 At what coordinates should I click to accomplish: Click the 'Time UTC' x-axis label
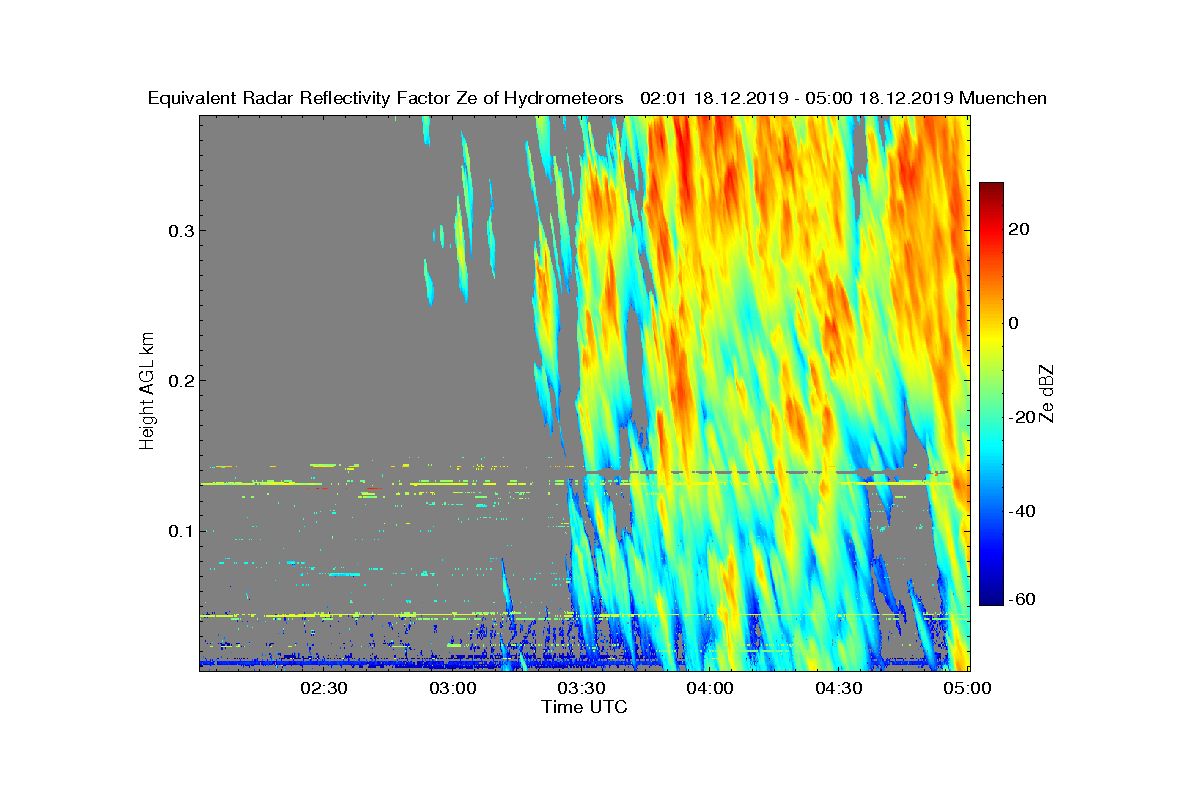(x=585, y=707)
